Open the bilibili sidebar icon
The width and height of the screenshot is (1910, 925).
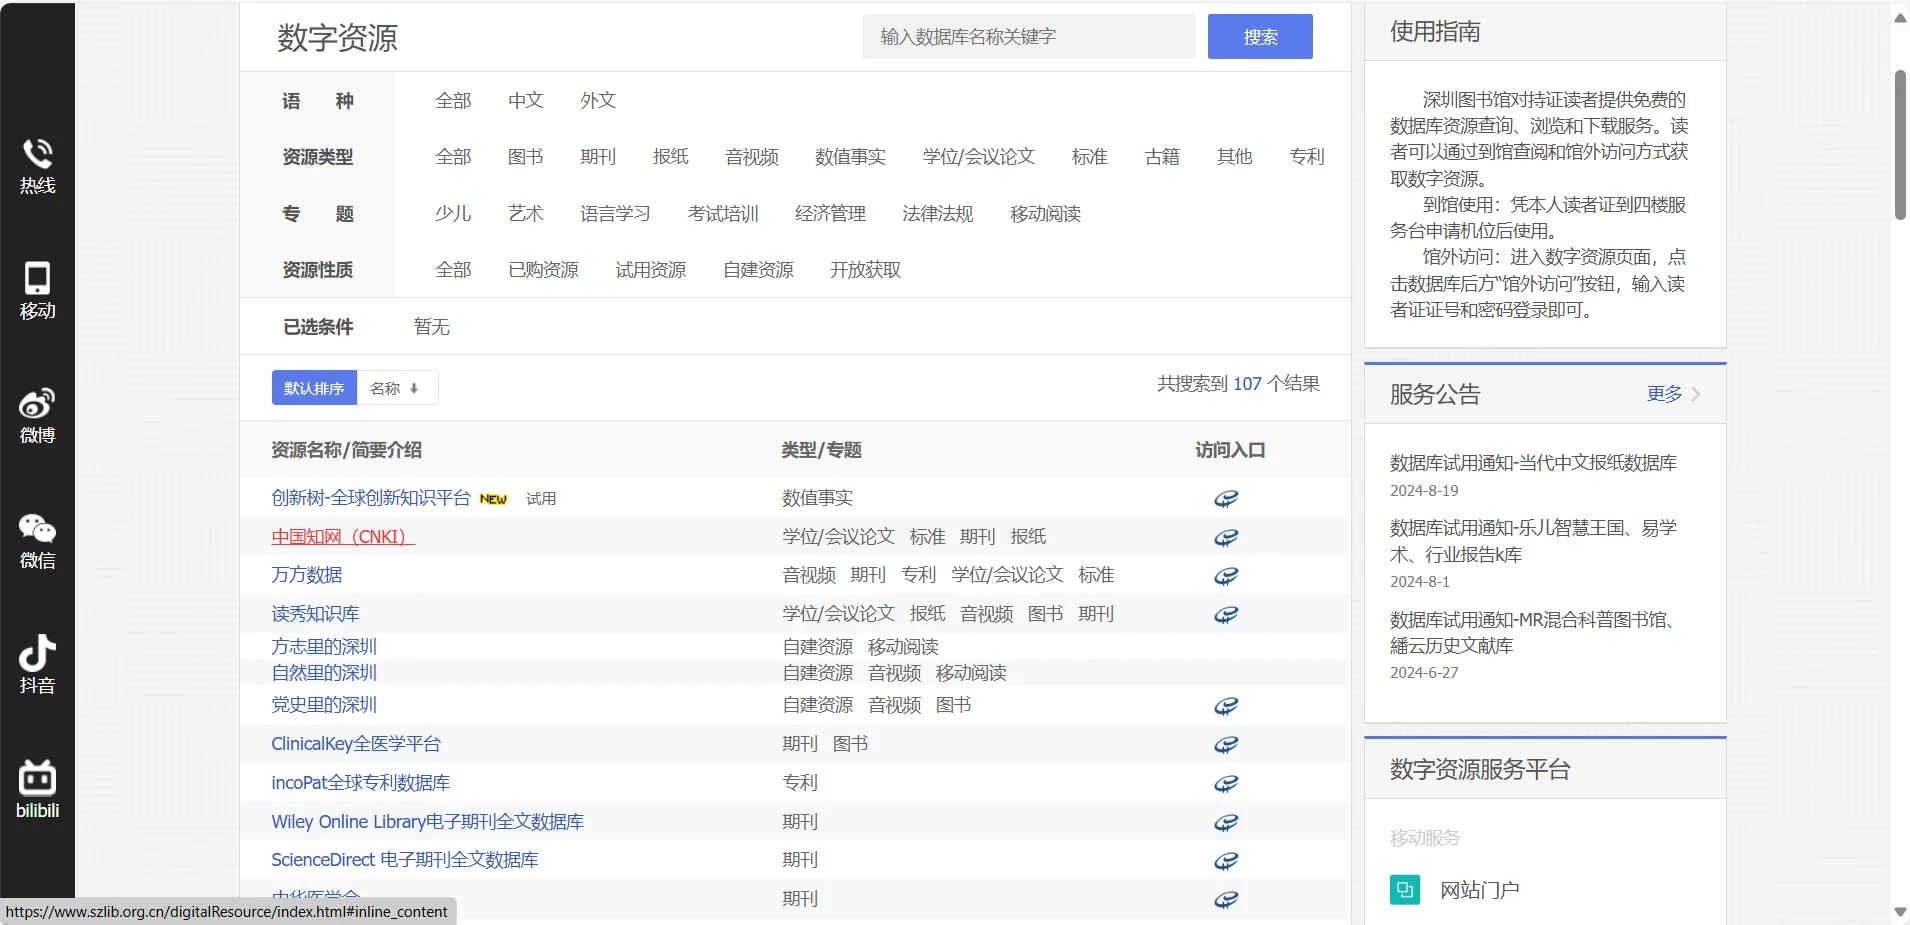coord(37,777)
